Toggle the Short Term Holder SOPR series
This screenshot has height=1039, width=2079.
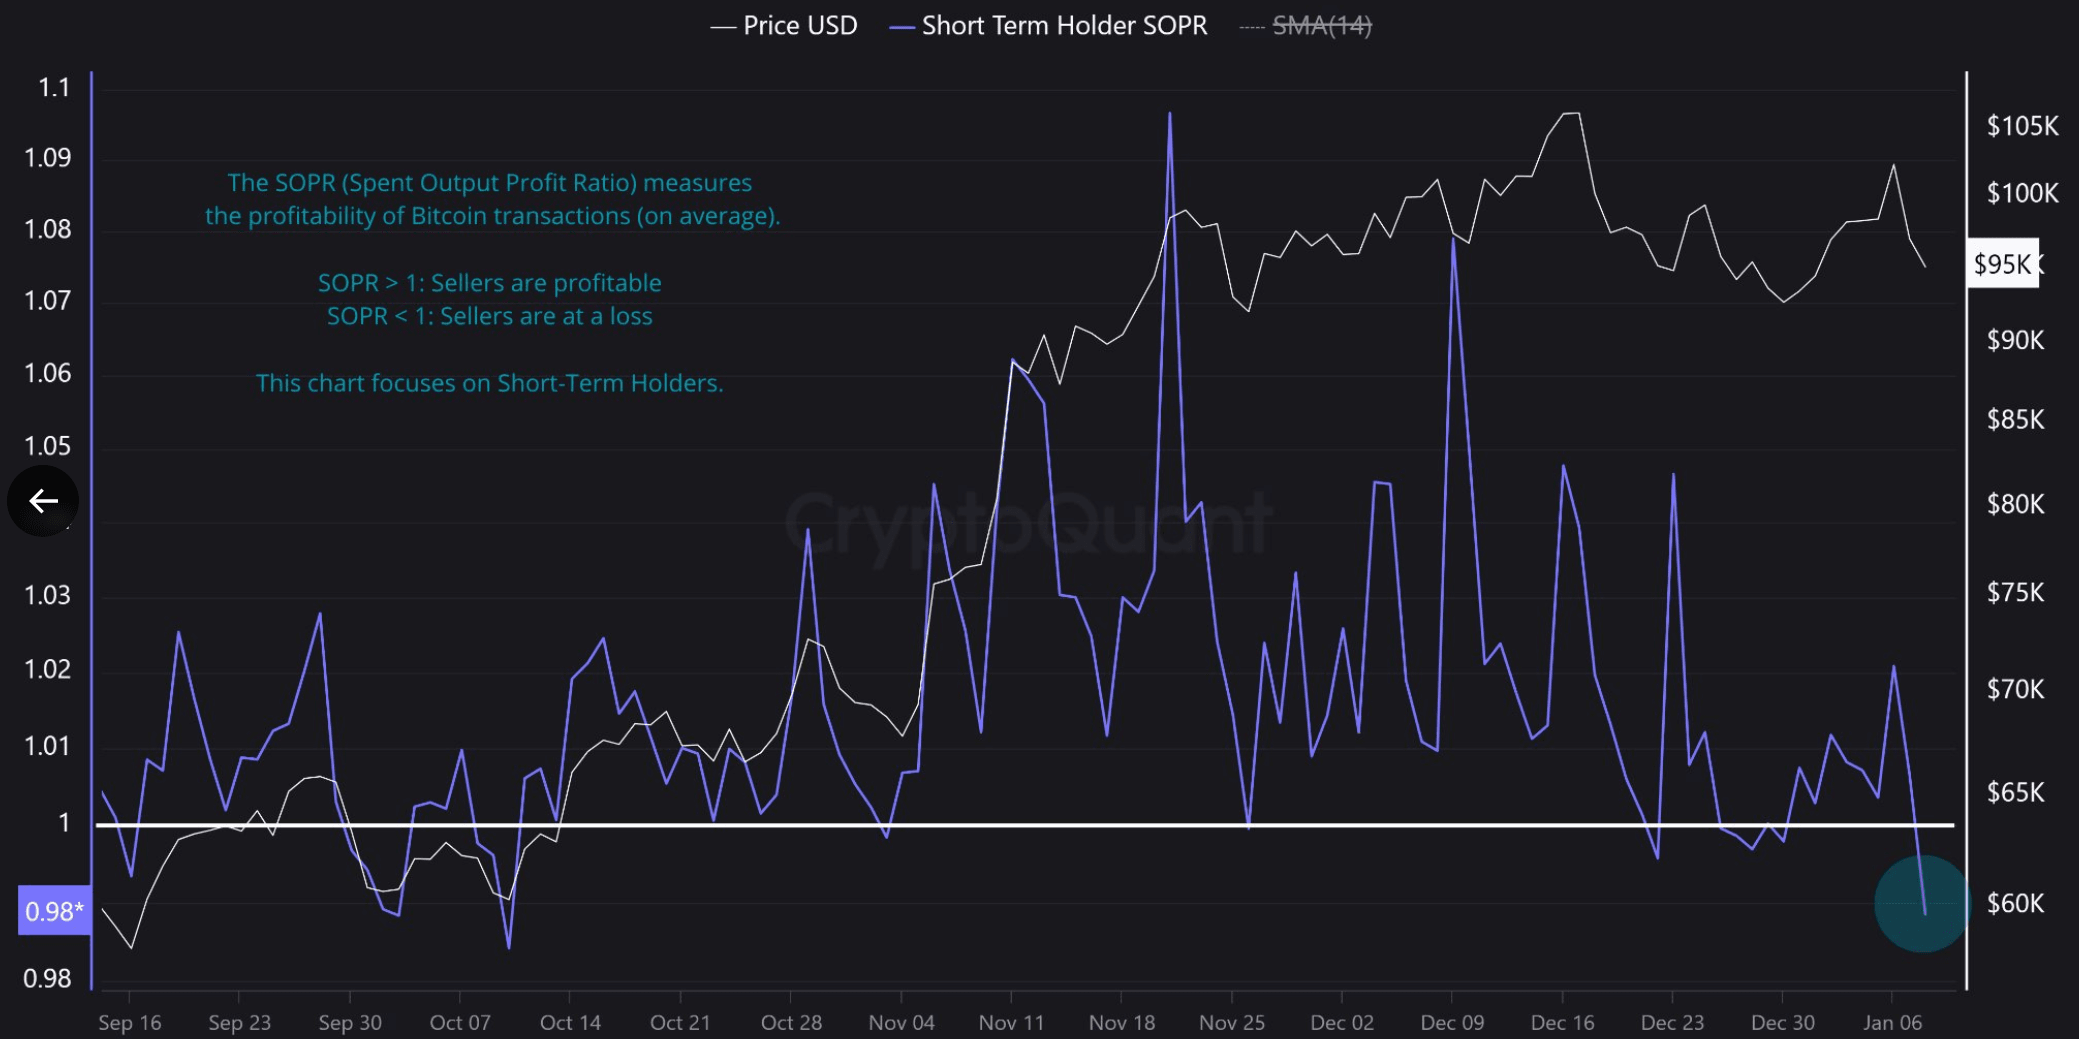(1048, 25)
